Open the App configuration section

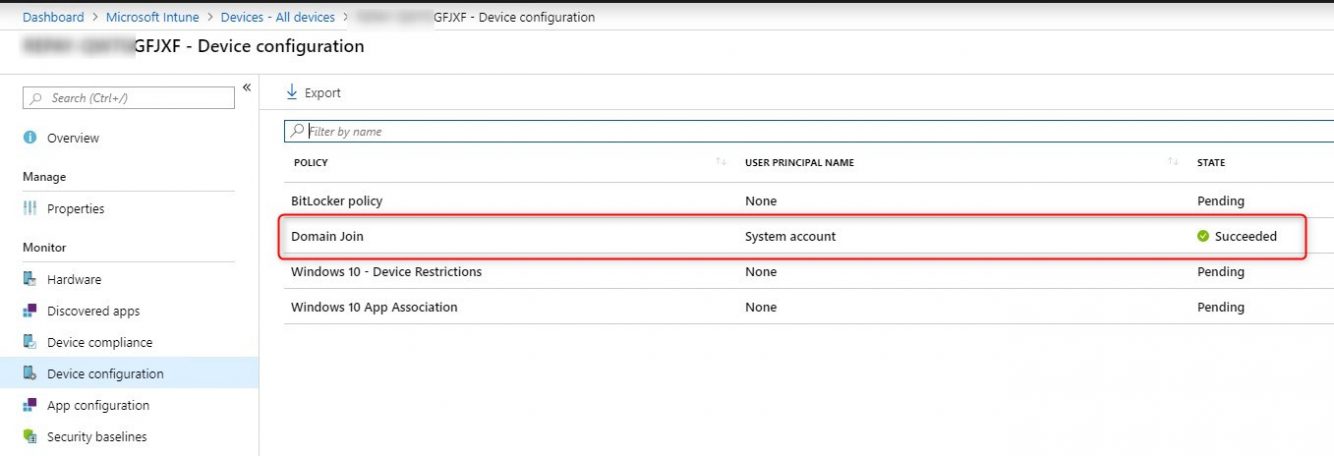[98, 405]
